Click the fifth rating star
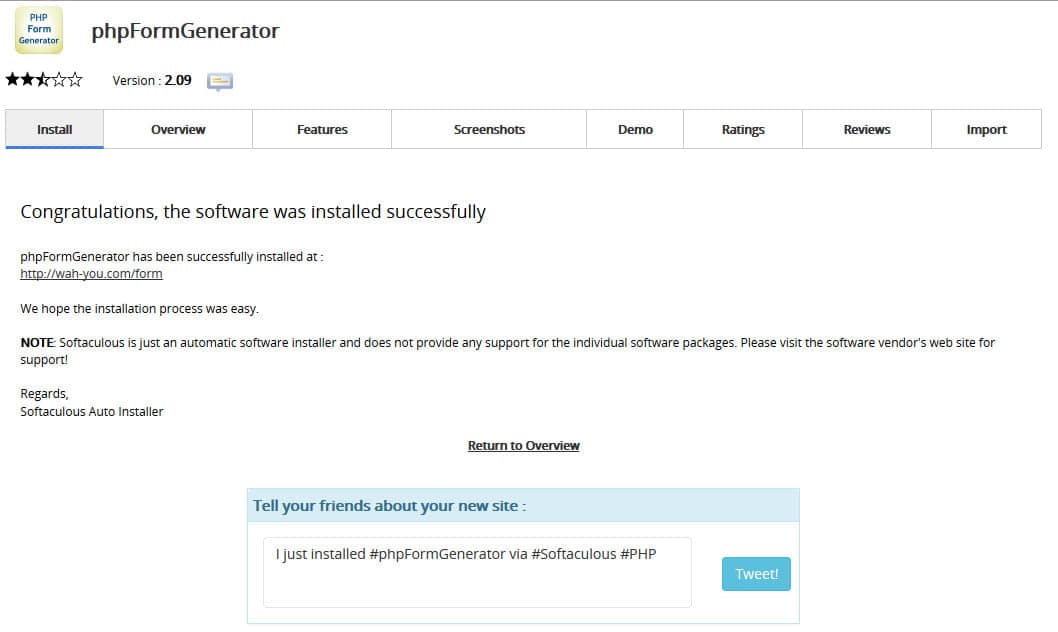1058x632 pixels. coord(75,80)
